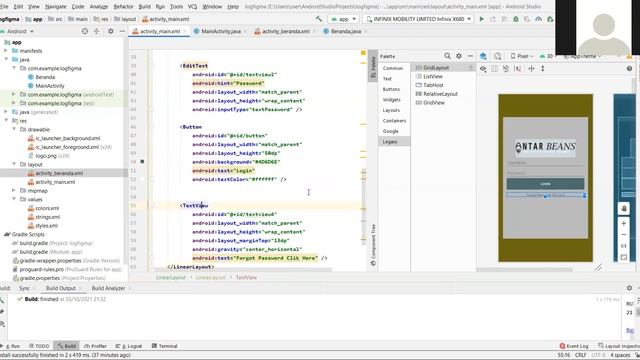Open the VCS menu
The image size is (640, 360).
click(192, 7)
